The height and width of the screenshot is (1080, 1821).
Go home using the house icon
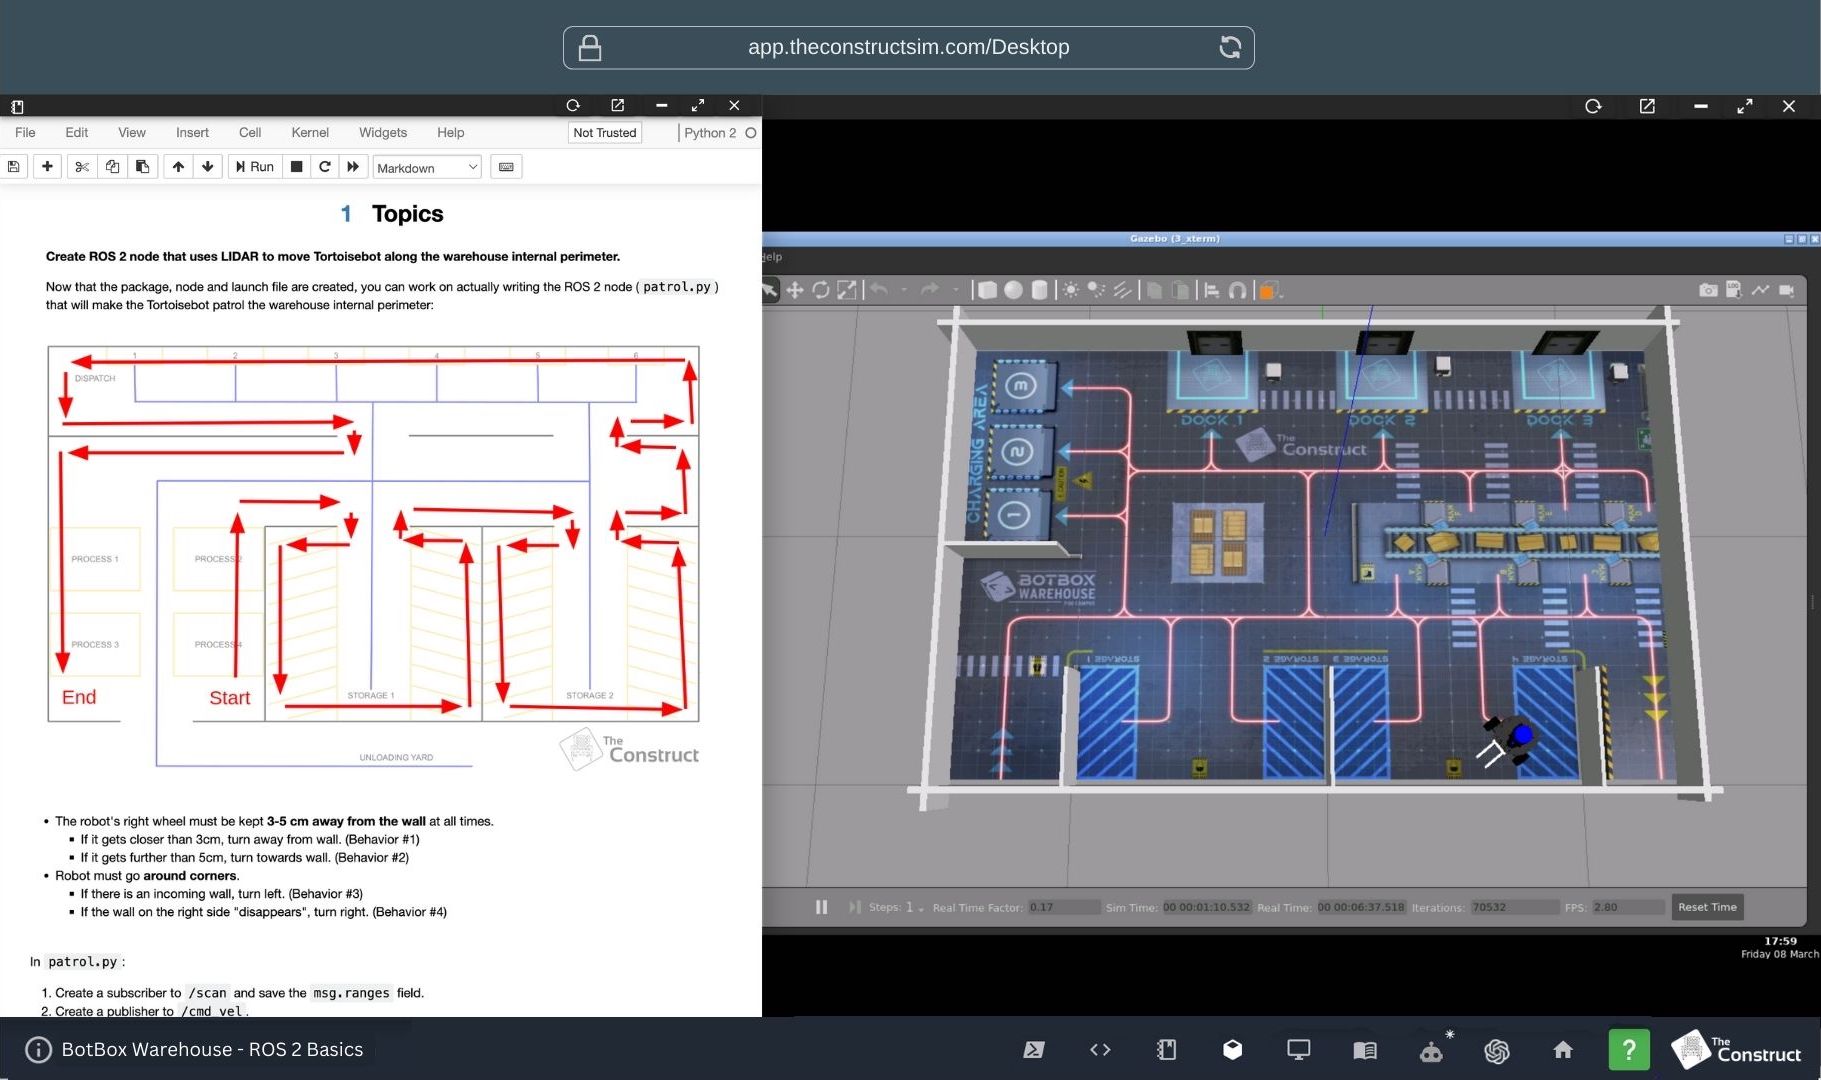pos(1563,1050)
